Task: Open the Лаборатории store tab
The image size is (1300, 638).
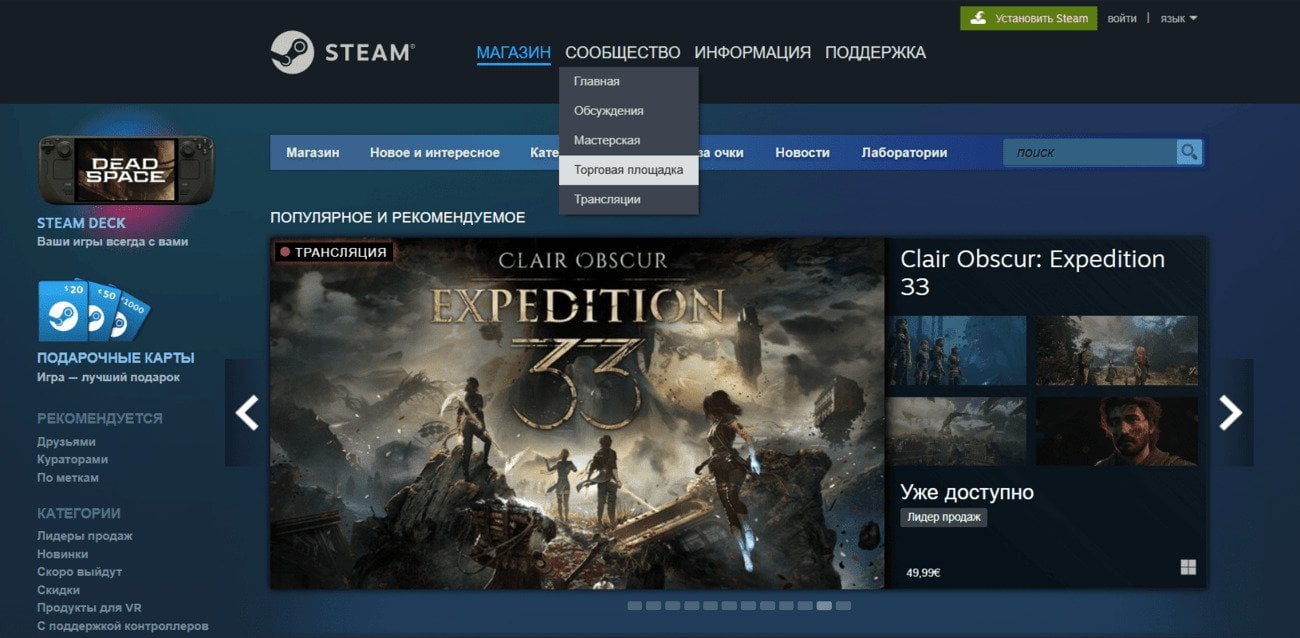Action: click(x=904, y=153)
